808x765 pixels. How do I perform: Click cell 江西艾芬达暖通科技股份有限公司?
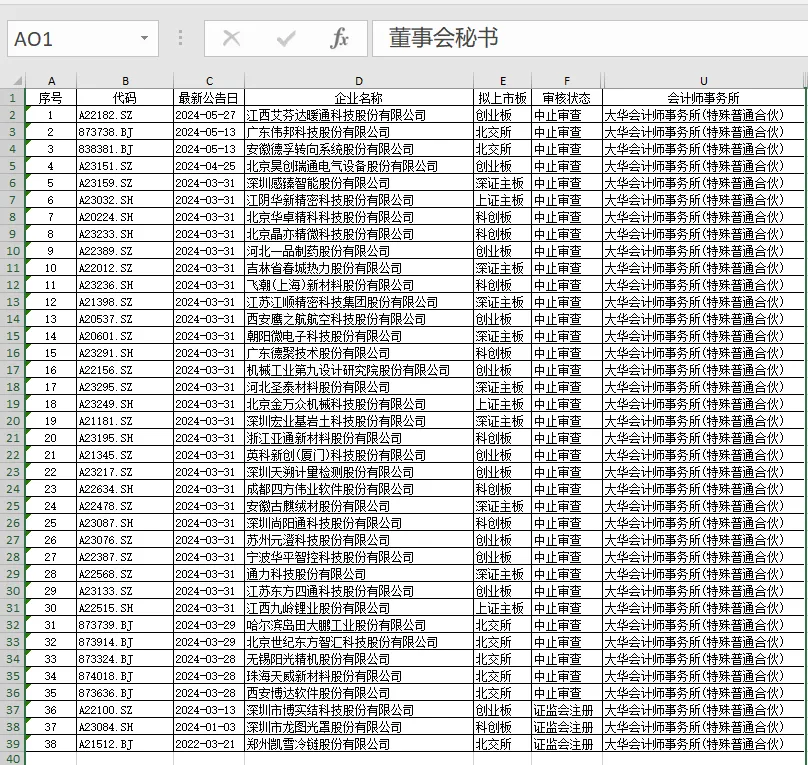click(359, 115)
